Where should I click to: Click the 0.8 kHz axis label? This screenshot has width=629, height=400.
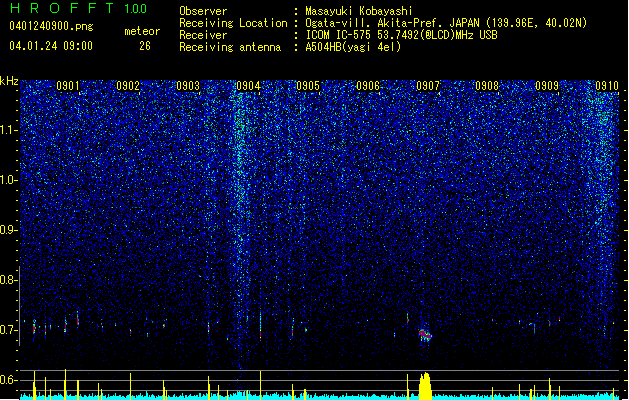point(9,280)
